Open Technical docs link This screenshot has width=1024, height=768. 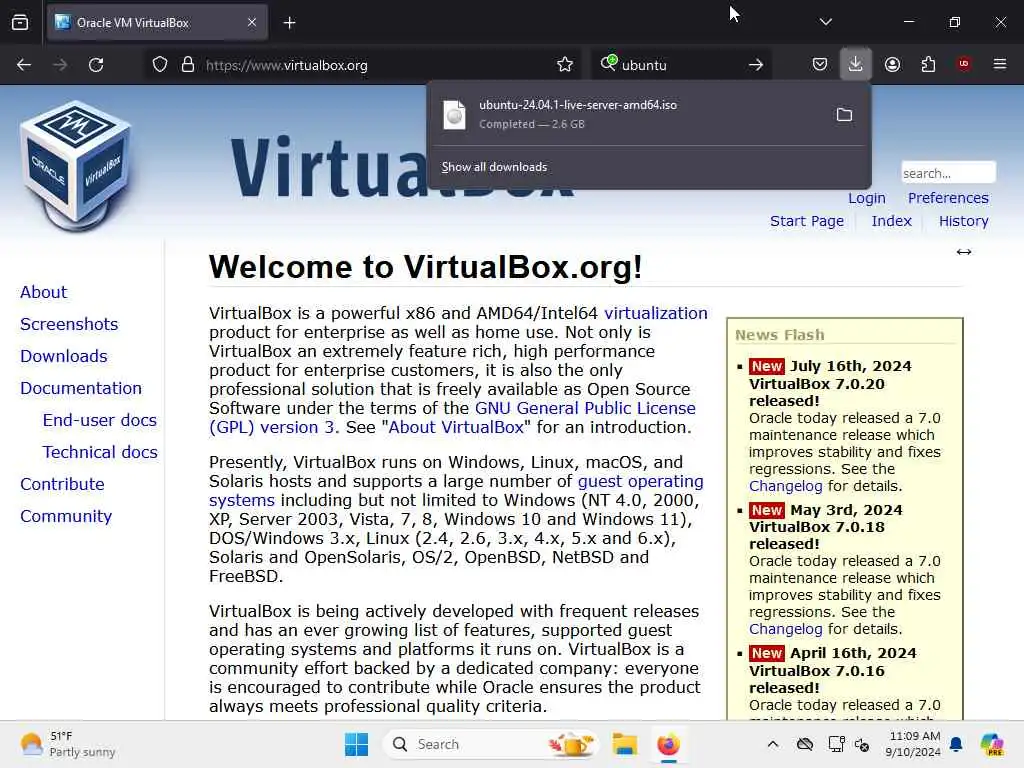pyautogui.click(x=100, y=452)
